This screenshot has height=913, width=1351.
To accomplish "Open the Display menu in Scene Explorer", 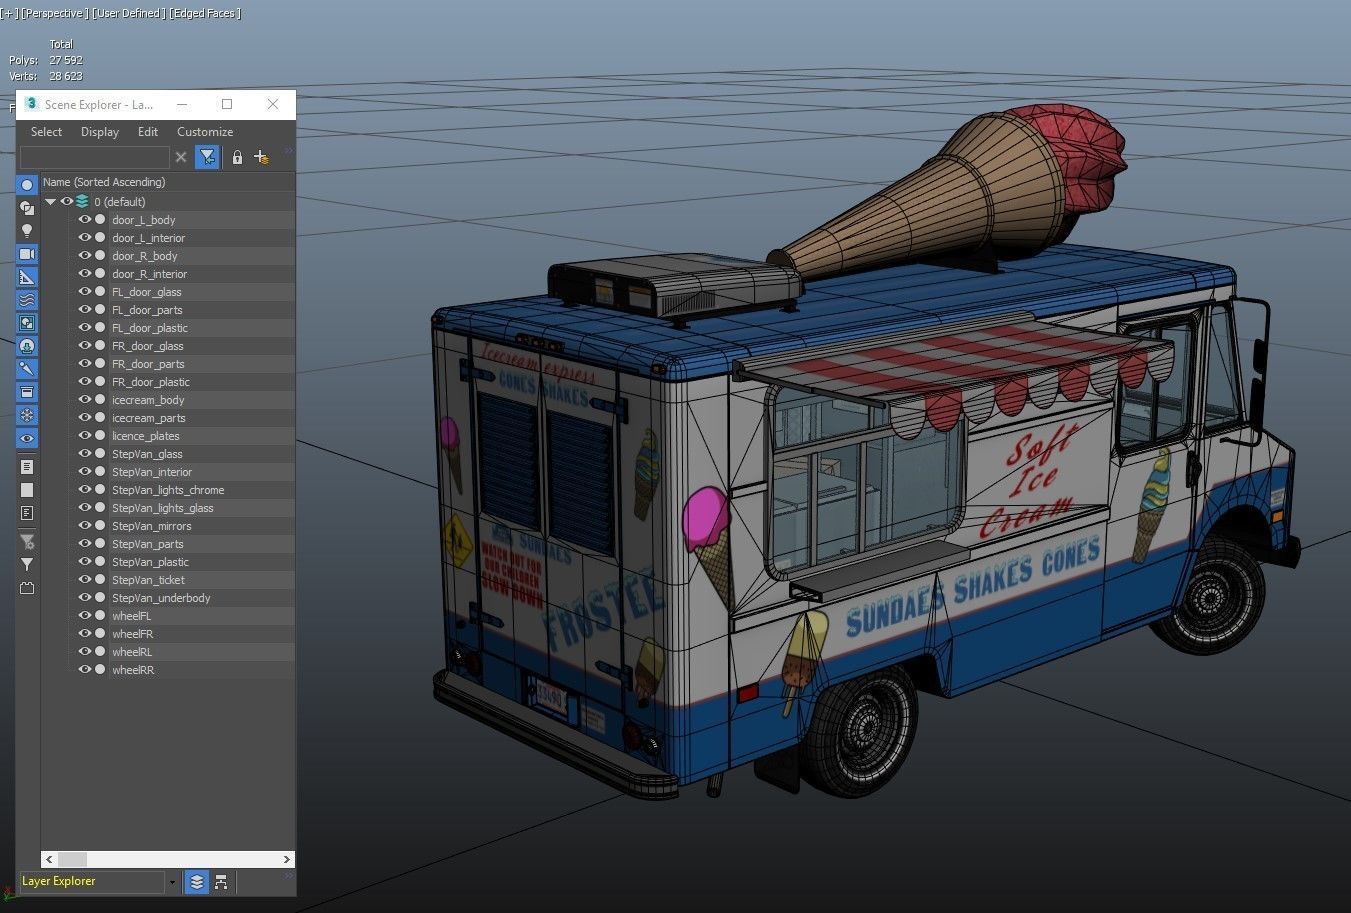I will pyautogui.click(x=100, y=132).
